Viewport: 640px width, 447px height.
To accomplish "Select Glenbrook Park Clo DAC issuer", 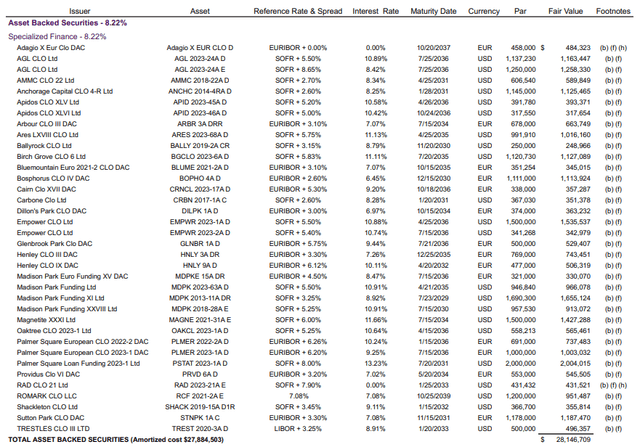I will tap(54, 244).
